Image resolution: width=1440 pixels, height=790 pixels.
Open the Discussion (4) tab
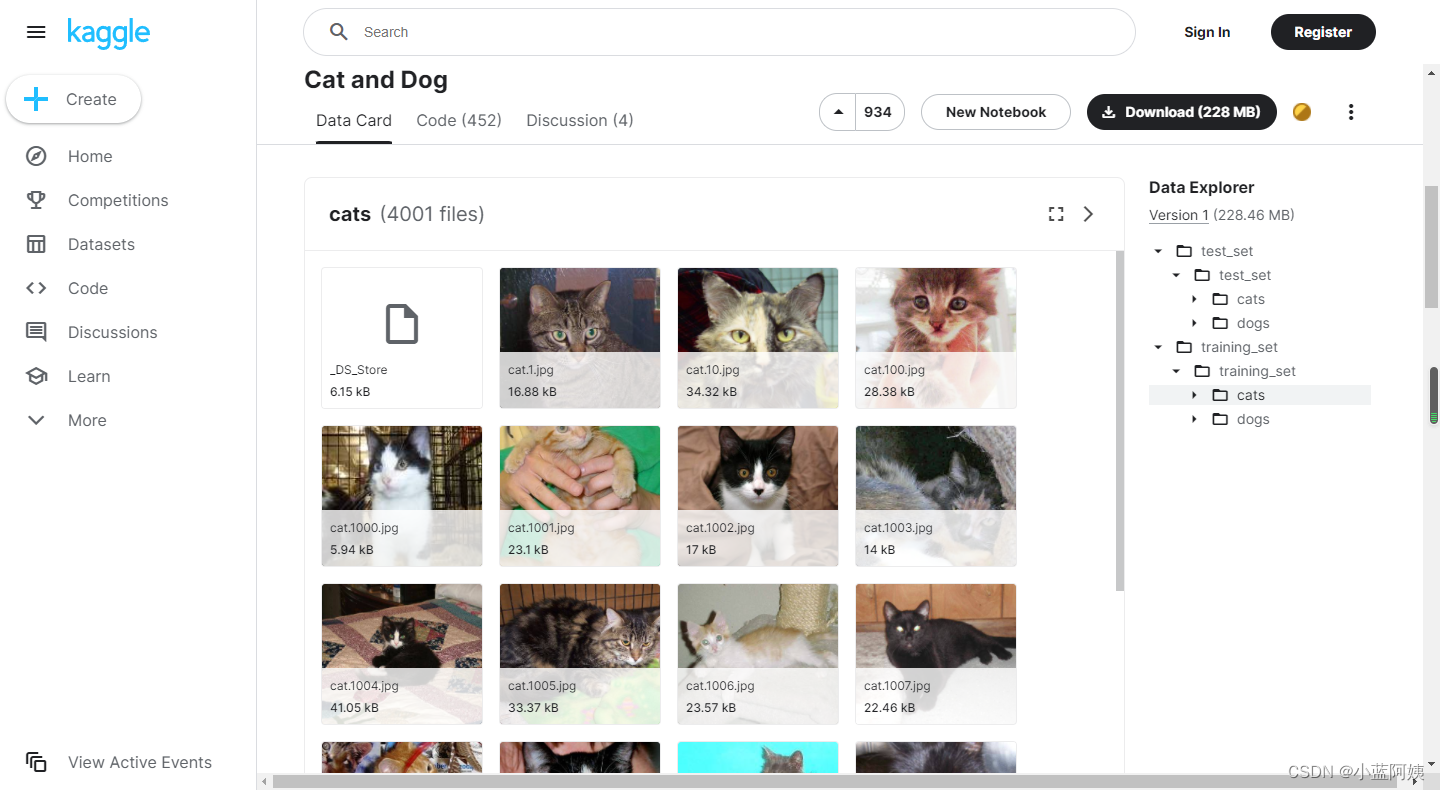[580, 120]
